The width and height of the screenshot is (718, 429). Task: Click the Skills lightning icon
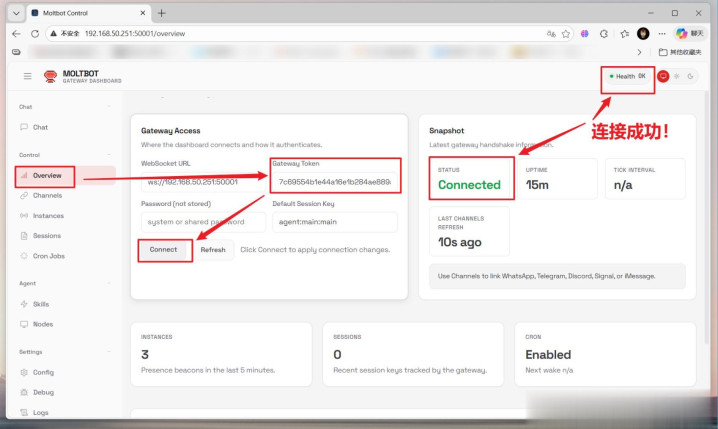click(x=24, y=304)
